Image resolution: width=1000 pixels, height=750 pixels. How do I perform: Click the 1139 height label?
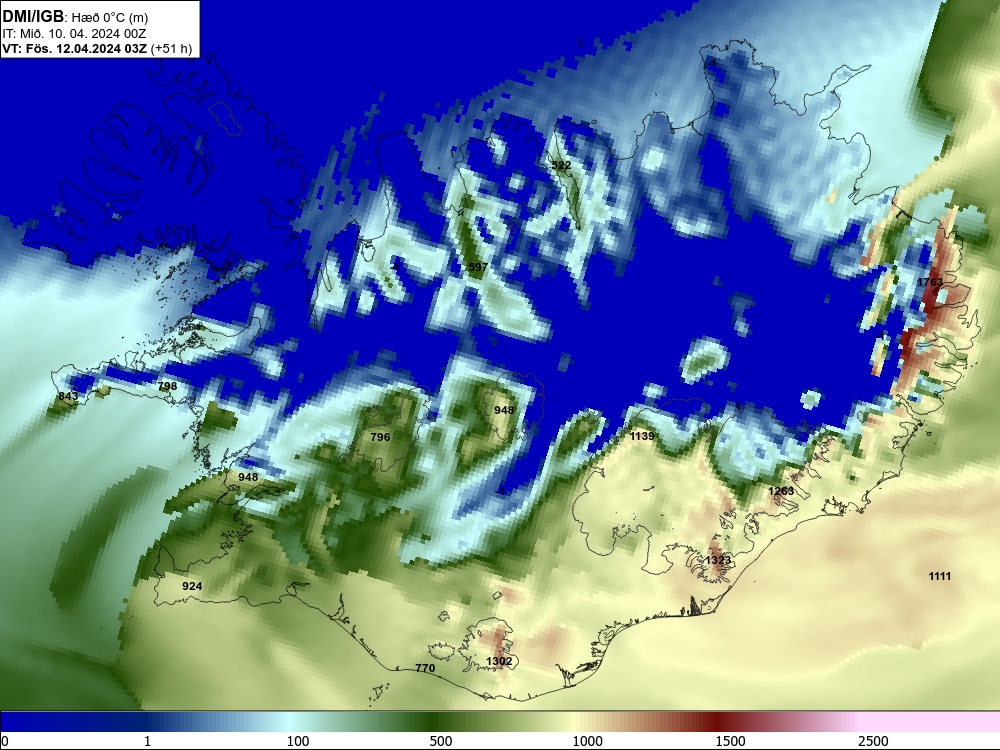pyautogui.click(x=642, y=436)
